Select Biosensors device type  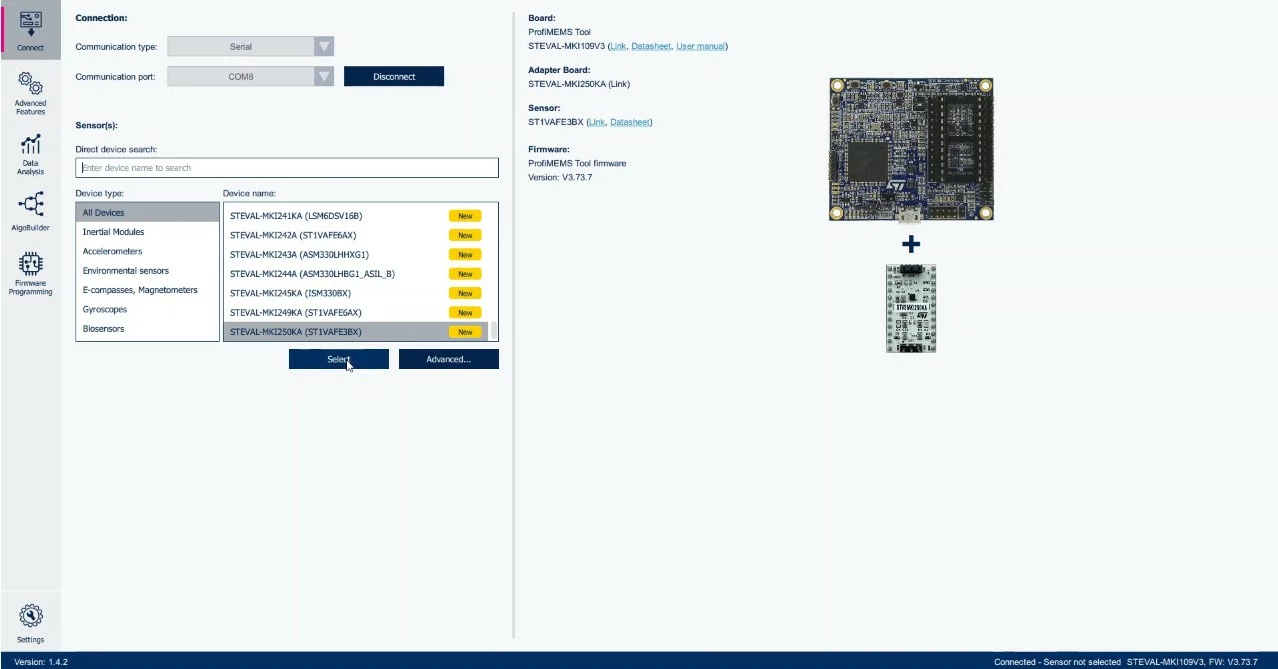147,329
